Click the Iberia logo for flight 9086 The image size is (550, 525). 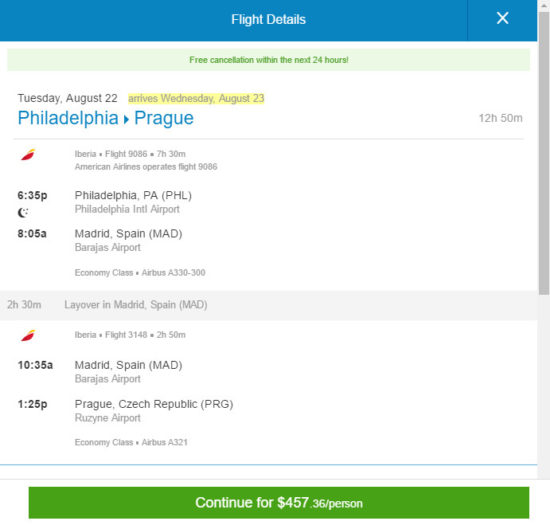28,154
